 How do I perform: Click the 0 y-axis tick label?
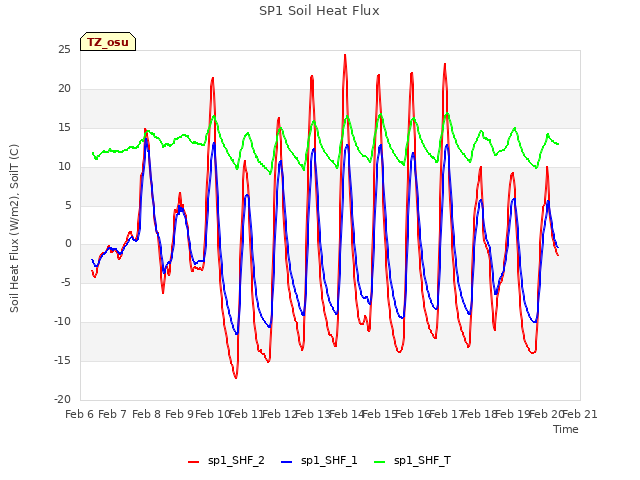(68, 244)
